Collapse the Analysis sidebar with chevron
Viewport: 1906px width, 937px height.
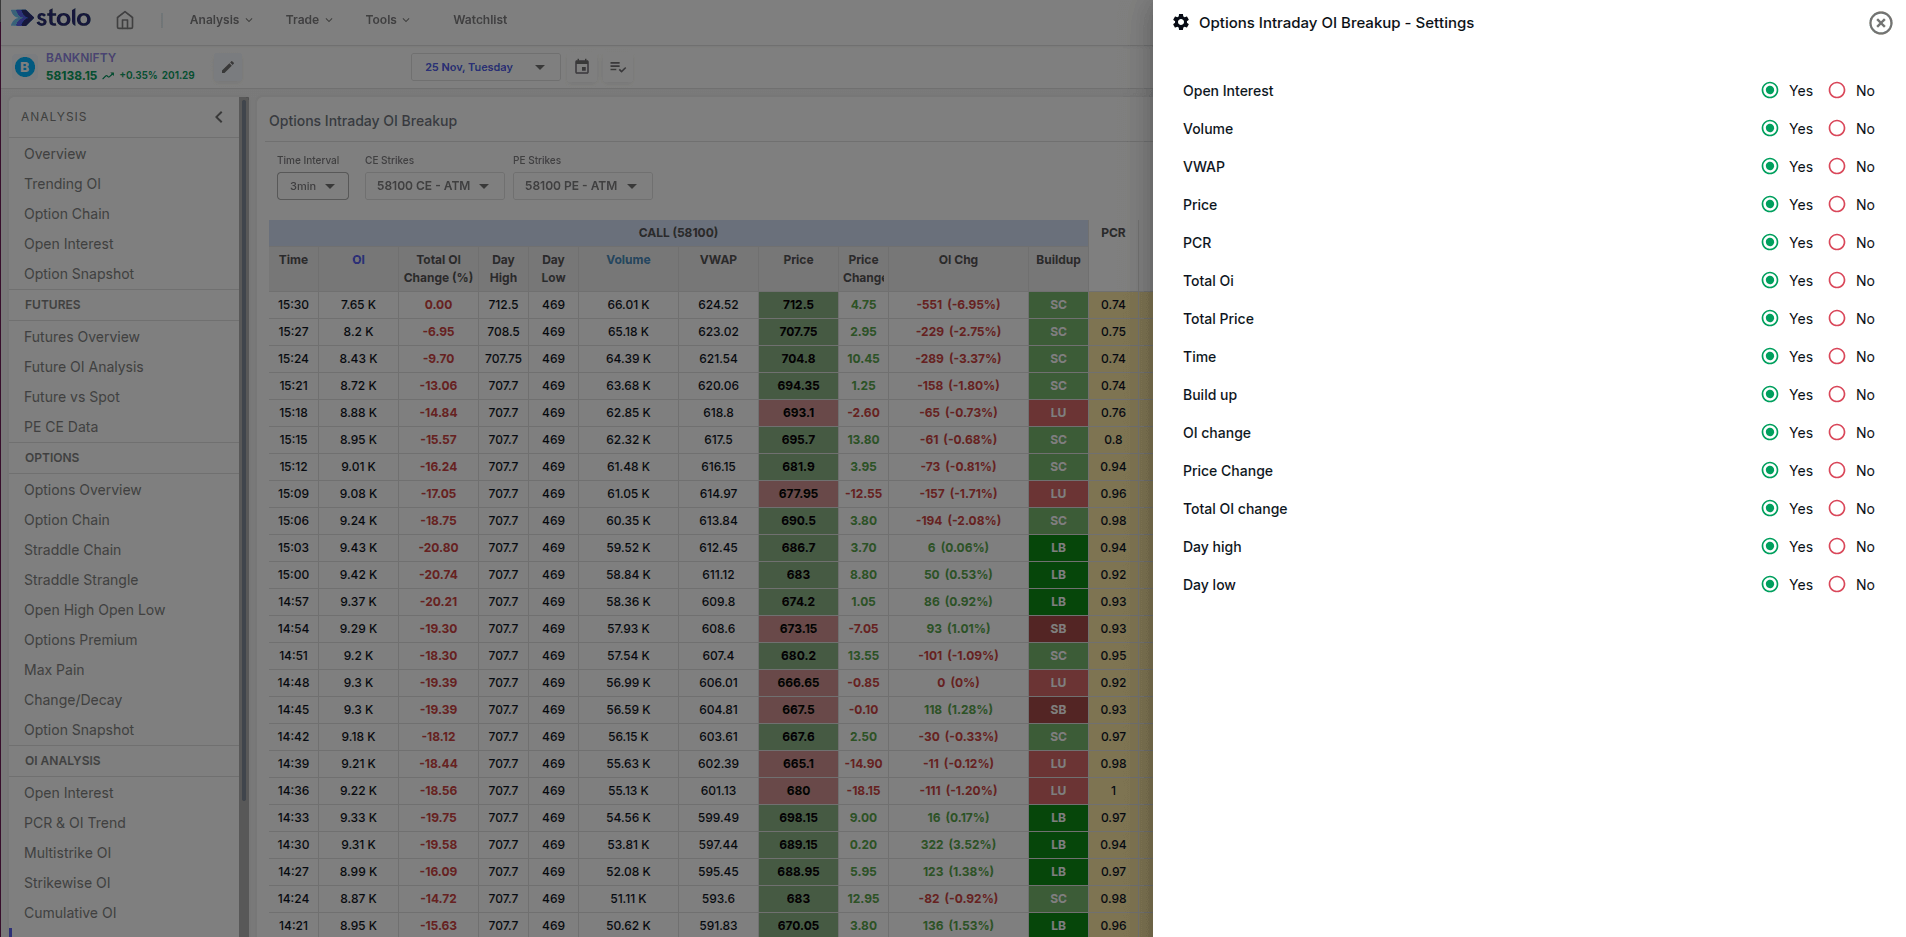coord(219,117)
